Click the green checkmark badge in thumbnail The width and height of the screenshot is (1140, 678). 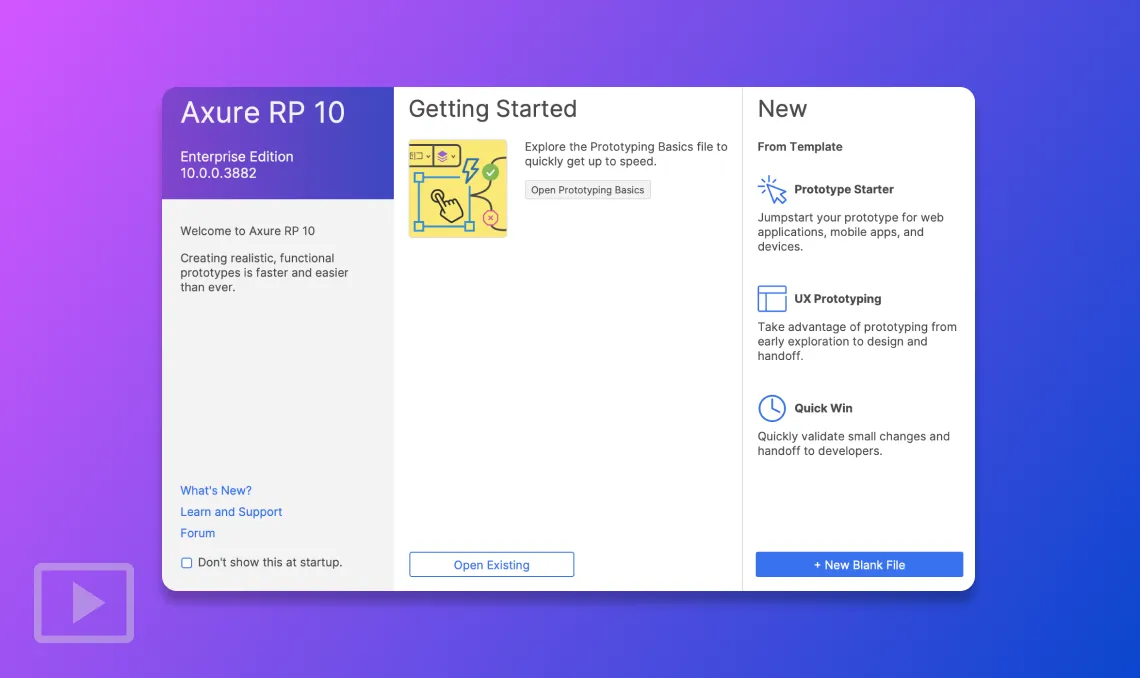click(x=490, y=172)
